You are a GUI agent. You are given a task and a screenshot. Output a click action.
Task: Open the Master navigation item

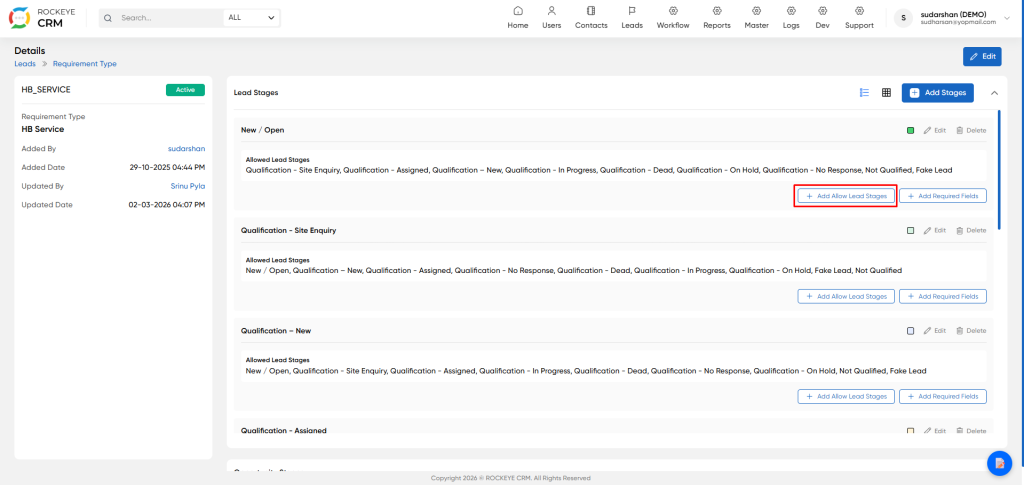(x=756, y=18)
